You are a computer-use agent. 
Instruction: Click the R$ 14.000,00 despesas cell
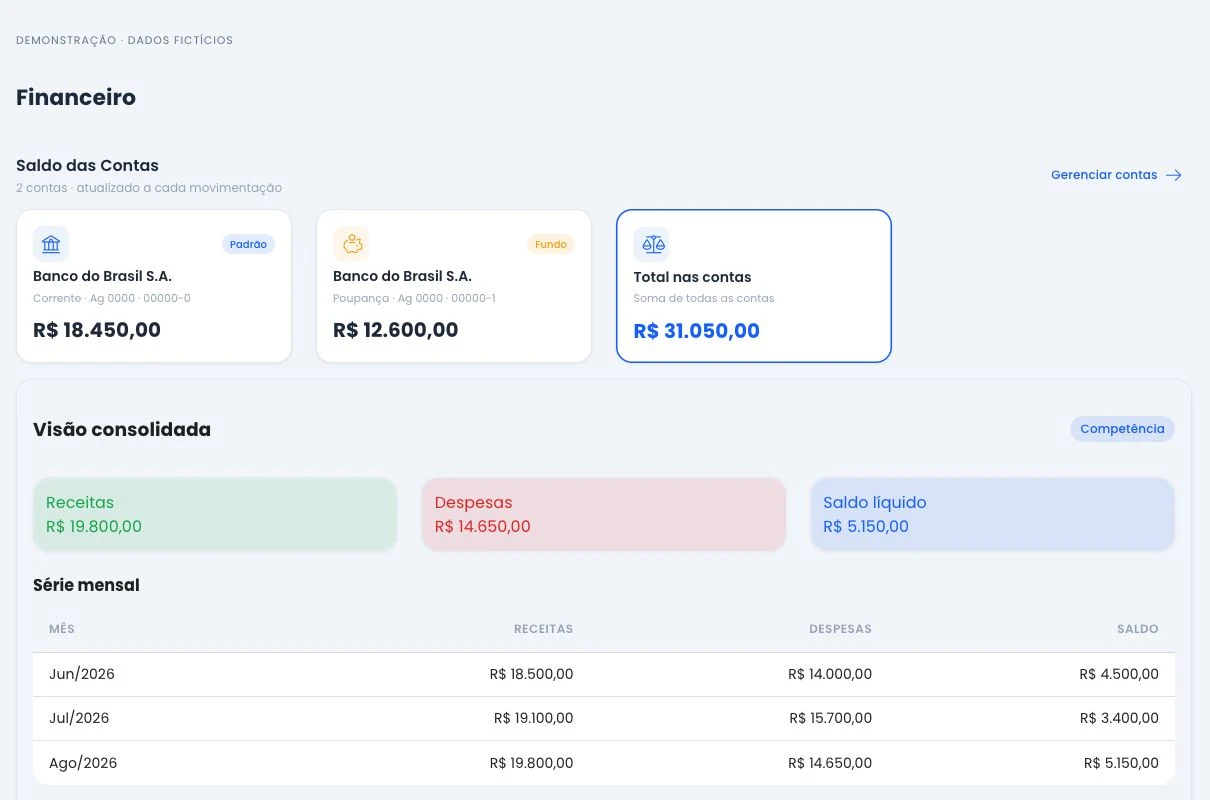[830, 674]
